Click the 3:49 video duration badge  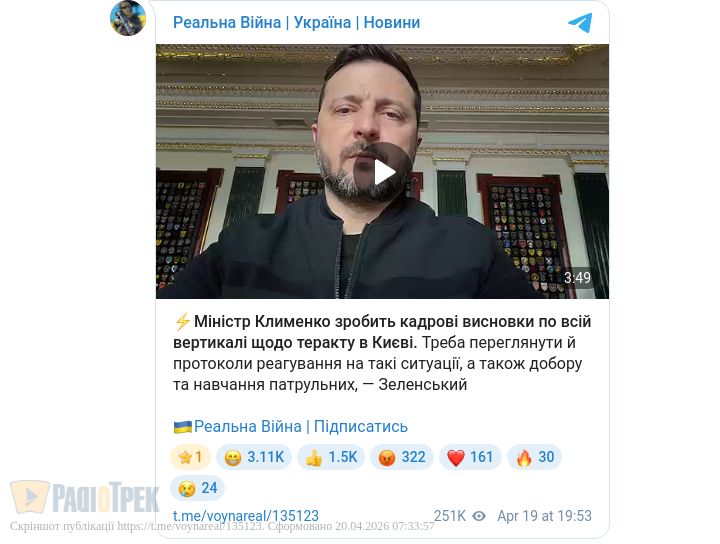coord(577,278)
